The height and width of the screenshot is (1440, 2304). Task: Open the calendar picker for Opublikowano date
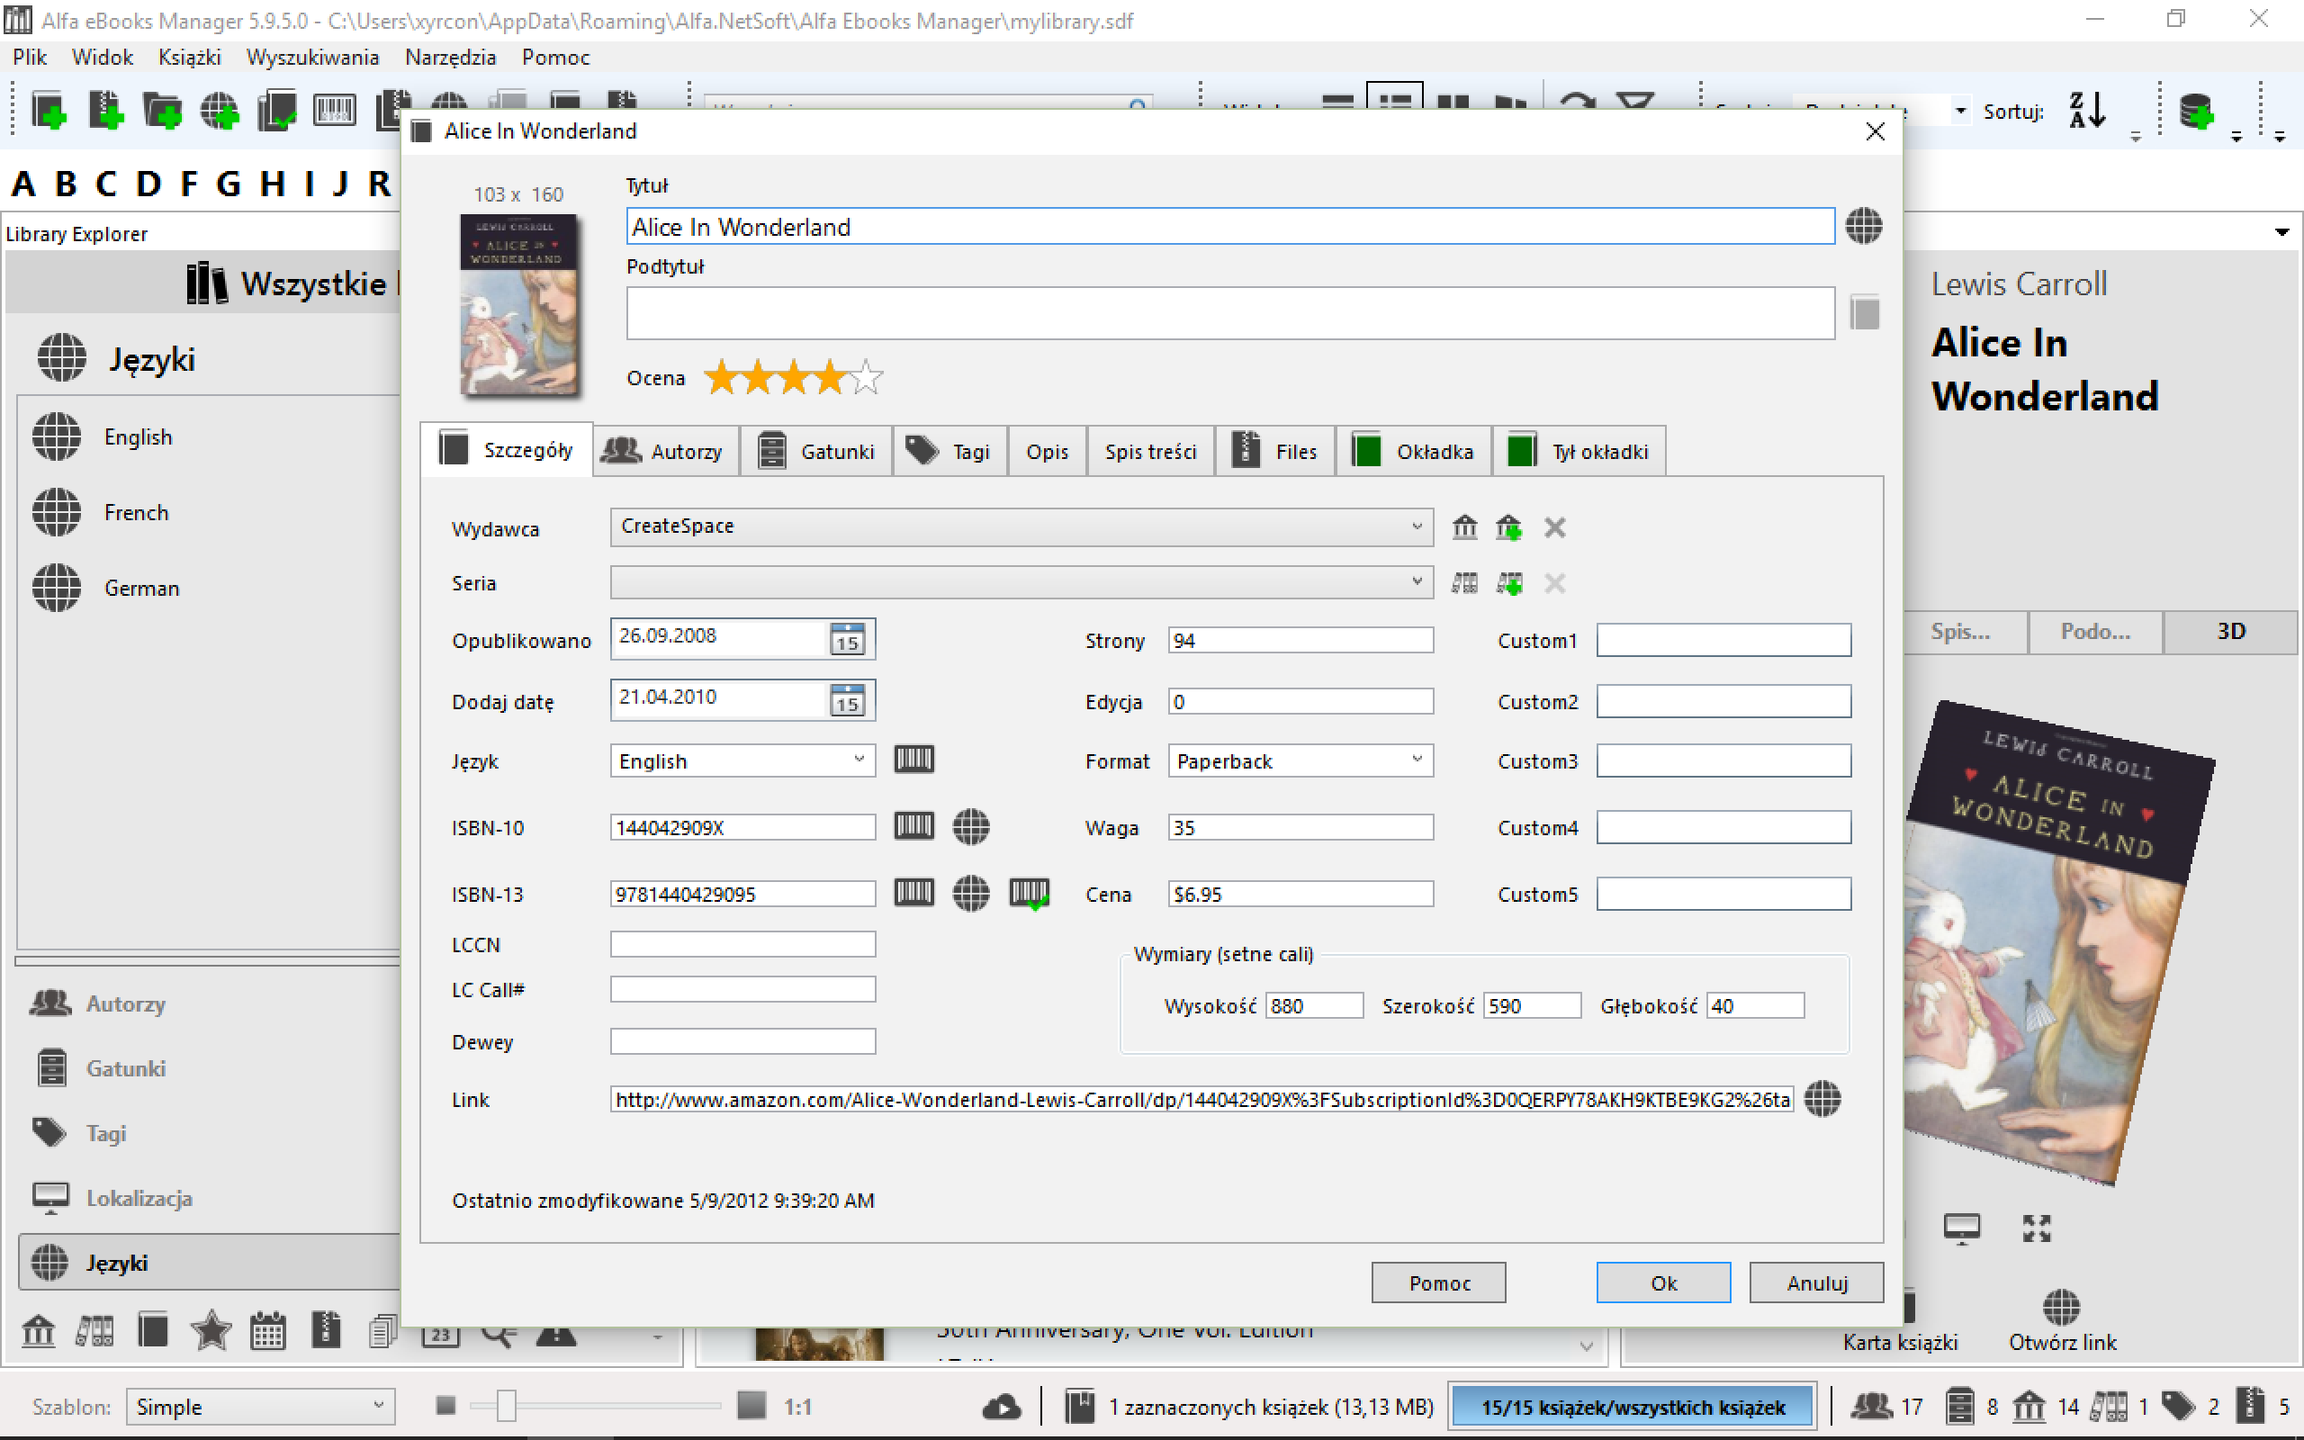(847, 639)
